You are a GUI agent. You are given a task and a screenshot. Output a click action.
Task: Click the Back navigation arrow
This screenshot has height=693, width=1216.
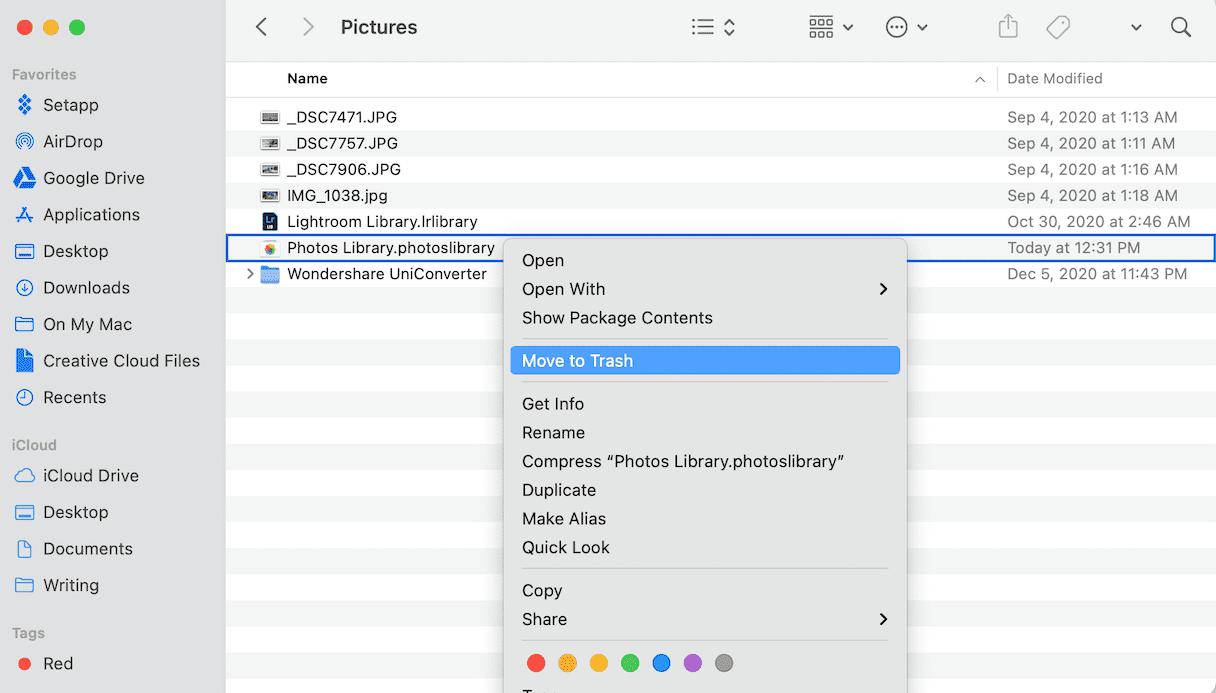[x=262, y=27]
